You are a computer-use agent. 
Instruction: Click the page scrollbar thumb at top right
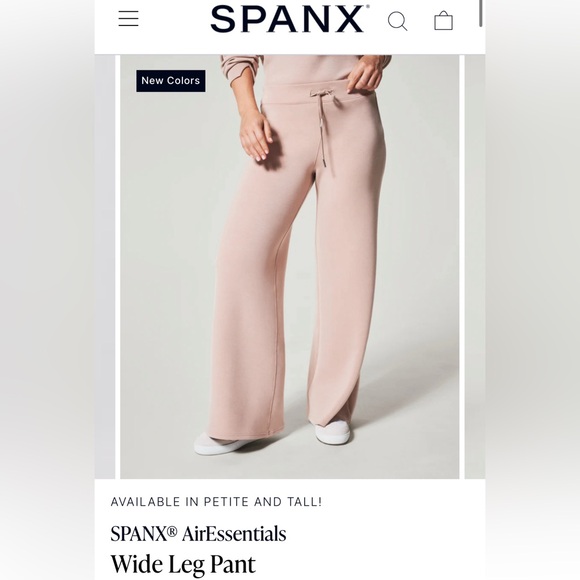point(480,13)
